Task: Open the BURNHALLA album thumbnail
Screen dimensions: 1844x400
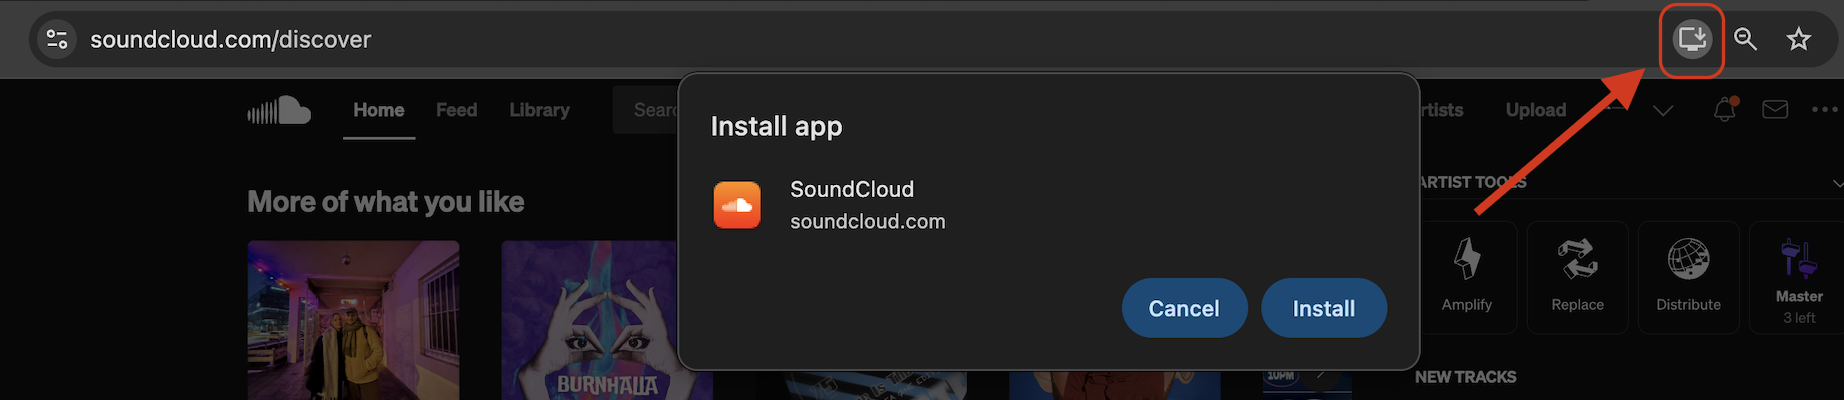Action: (x=590, y=320)
